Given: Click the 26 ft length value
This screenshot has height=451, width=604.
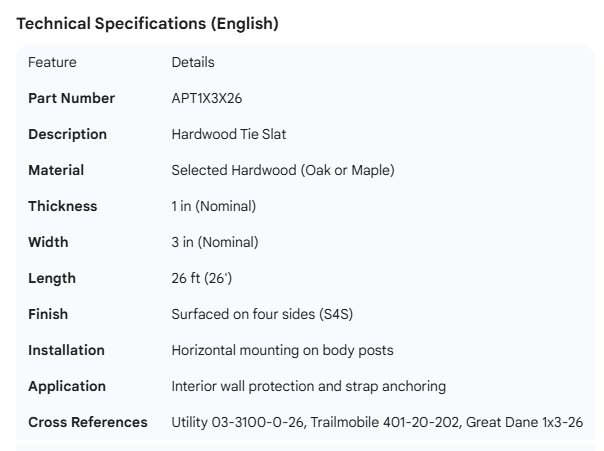Looking at the screenshot, I should [x=202, y=278].
